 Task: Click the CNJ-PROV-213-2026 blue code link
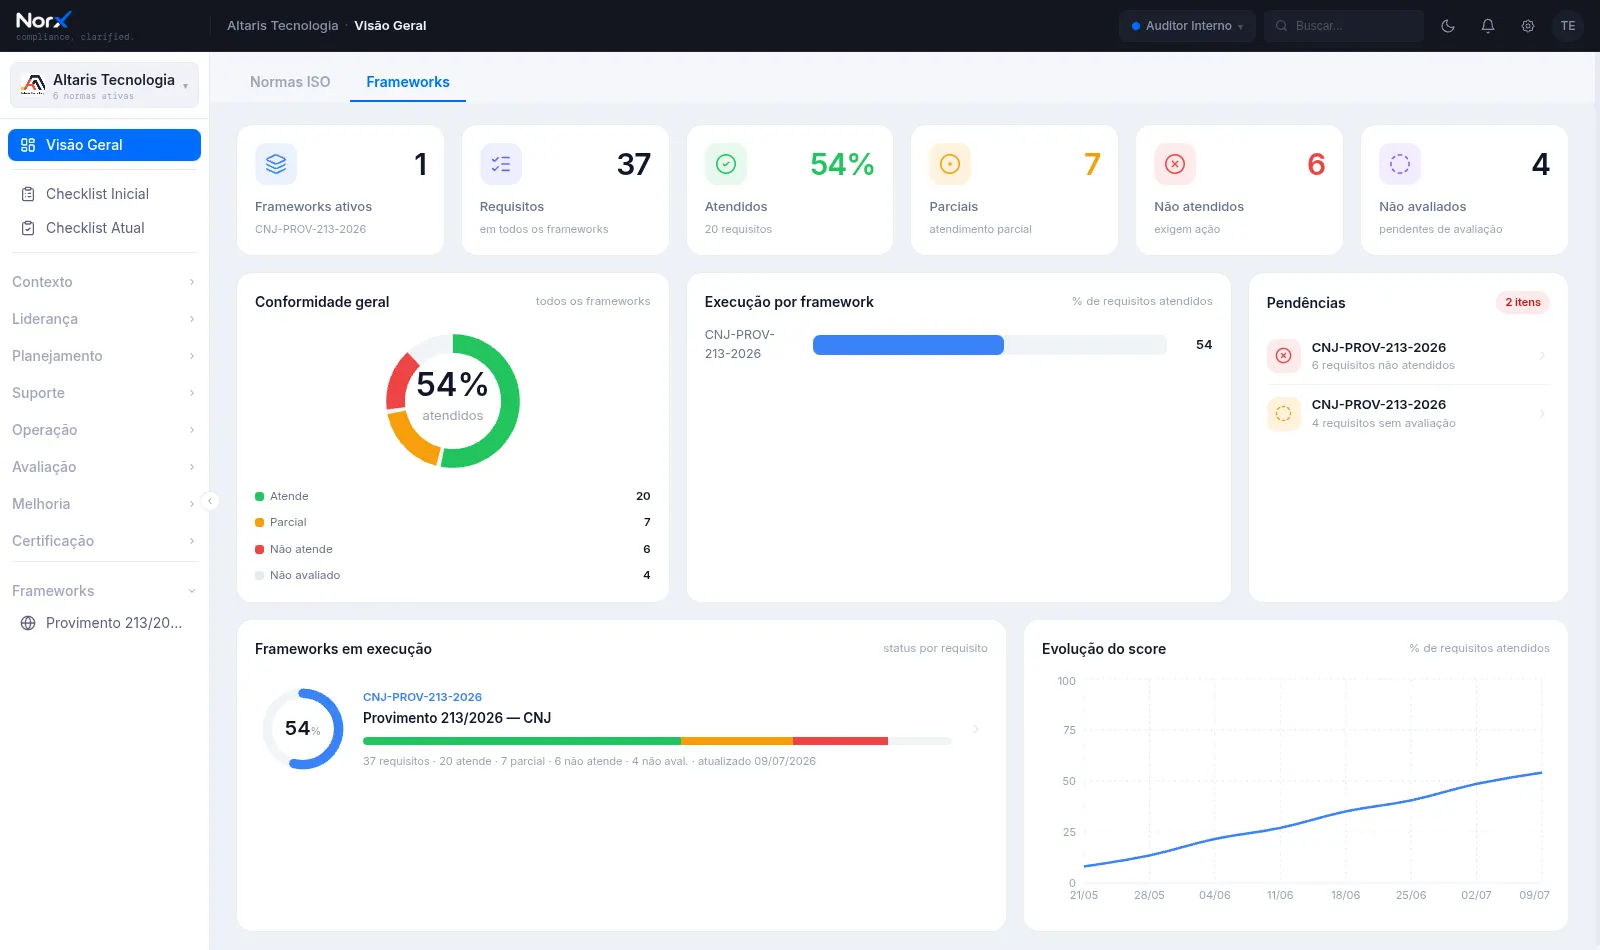(x=422, y=697)
